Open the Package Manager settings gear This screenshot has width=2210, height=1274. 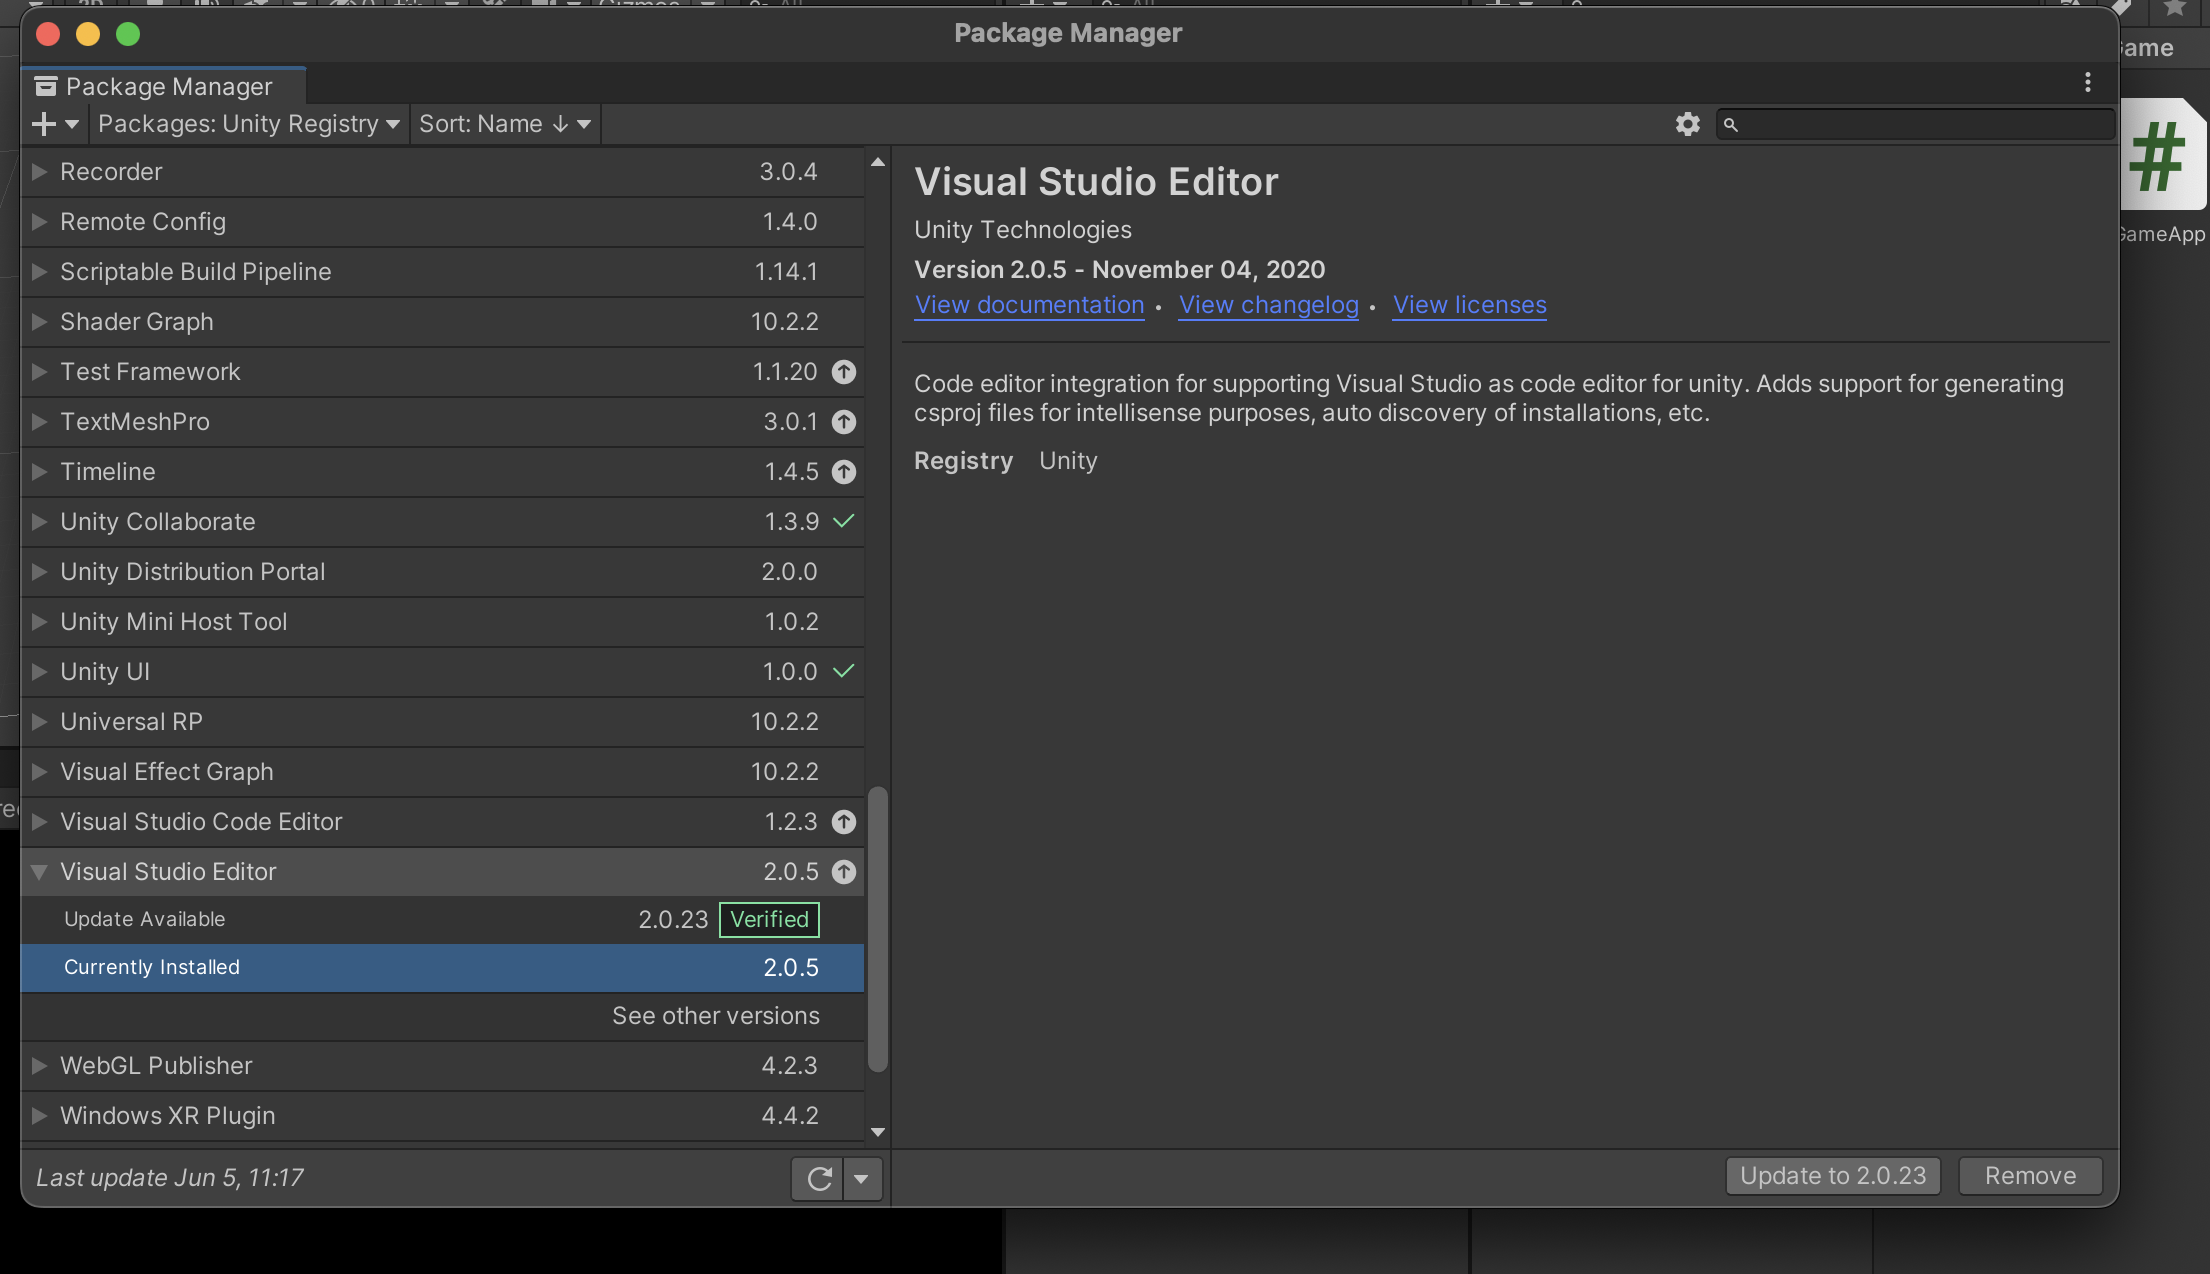(1688, 124)
